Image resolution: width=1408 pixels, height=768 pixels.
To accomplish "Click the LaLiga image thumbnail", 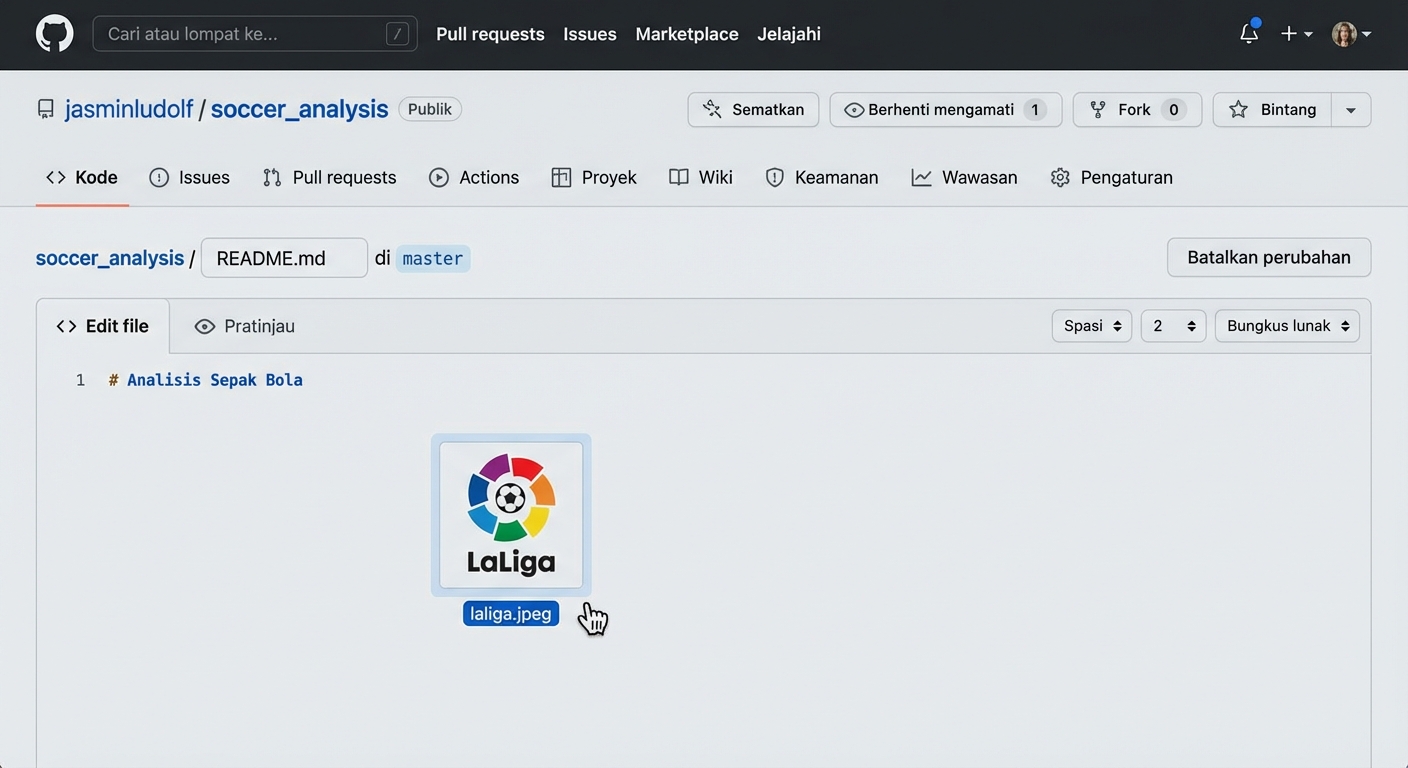I will click(511, 515).
